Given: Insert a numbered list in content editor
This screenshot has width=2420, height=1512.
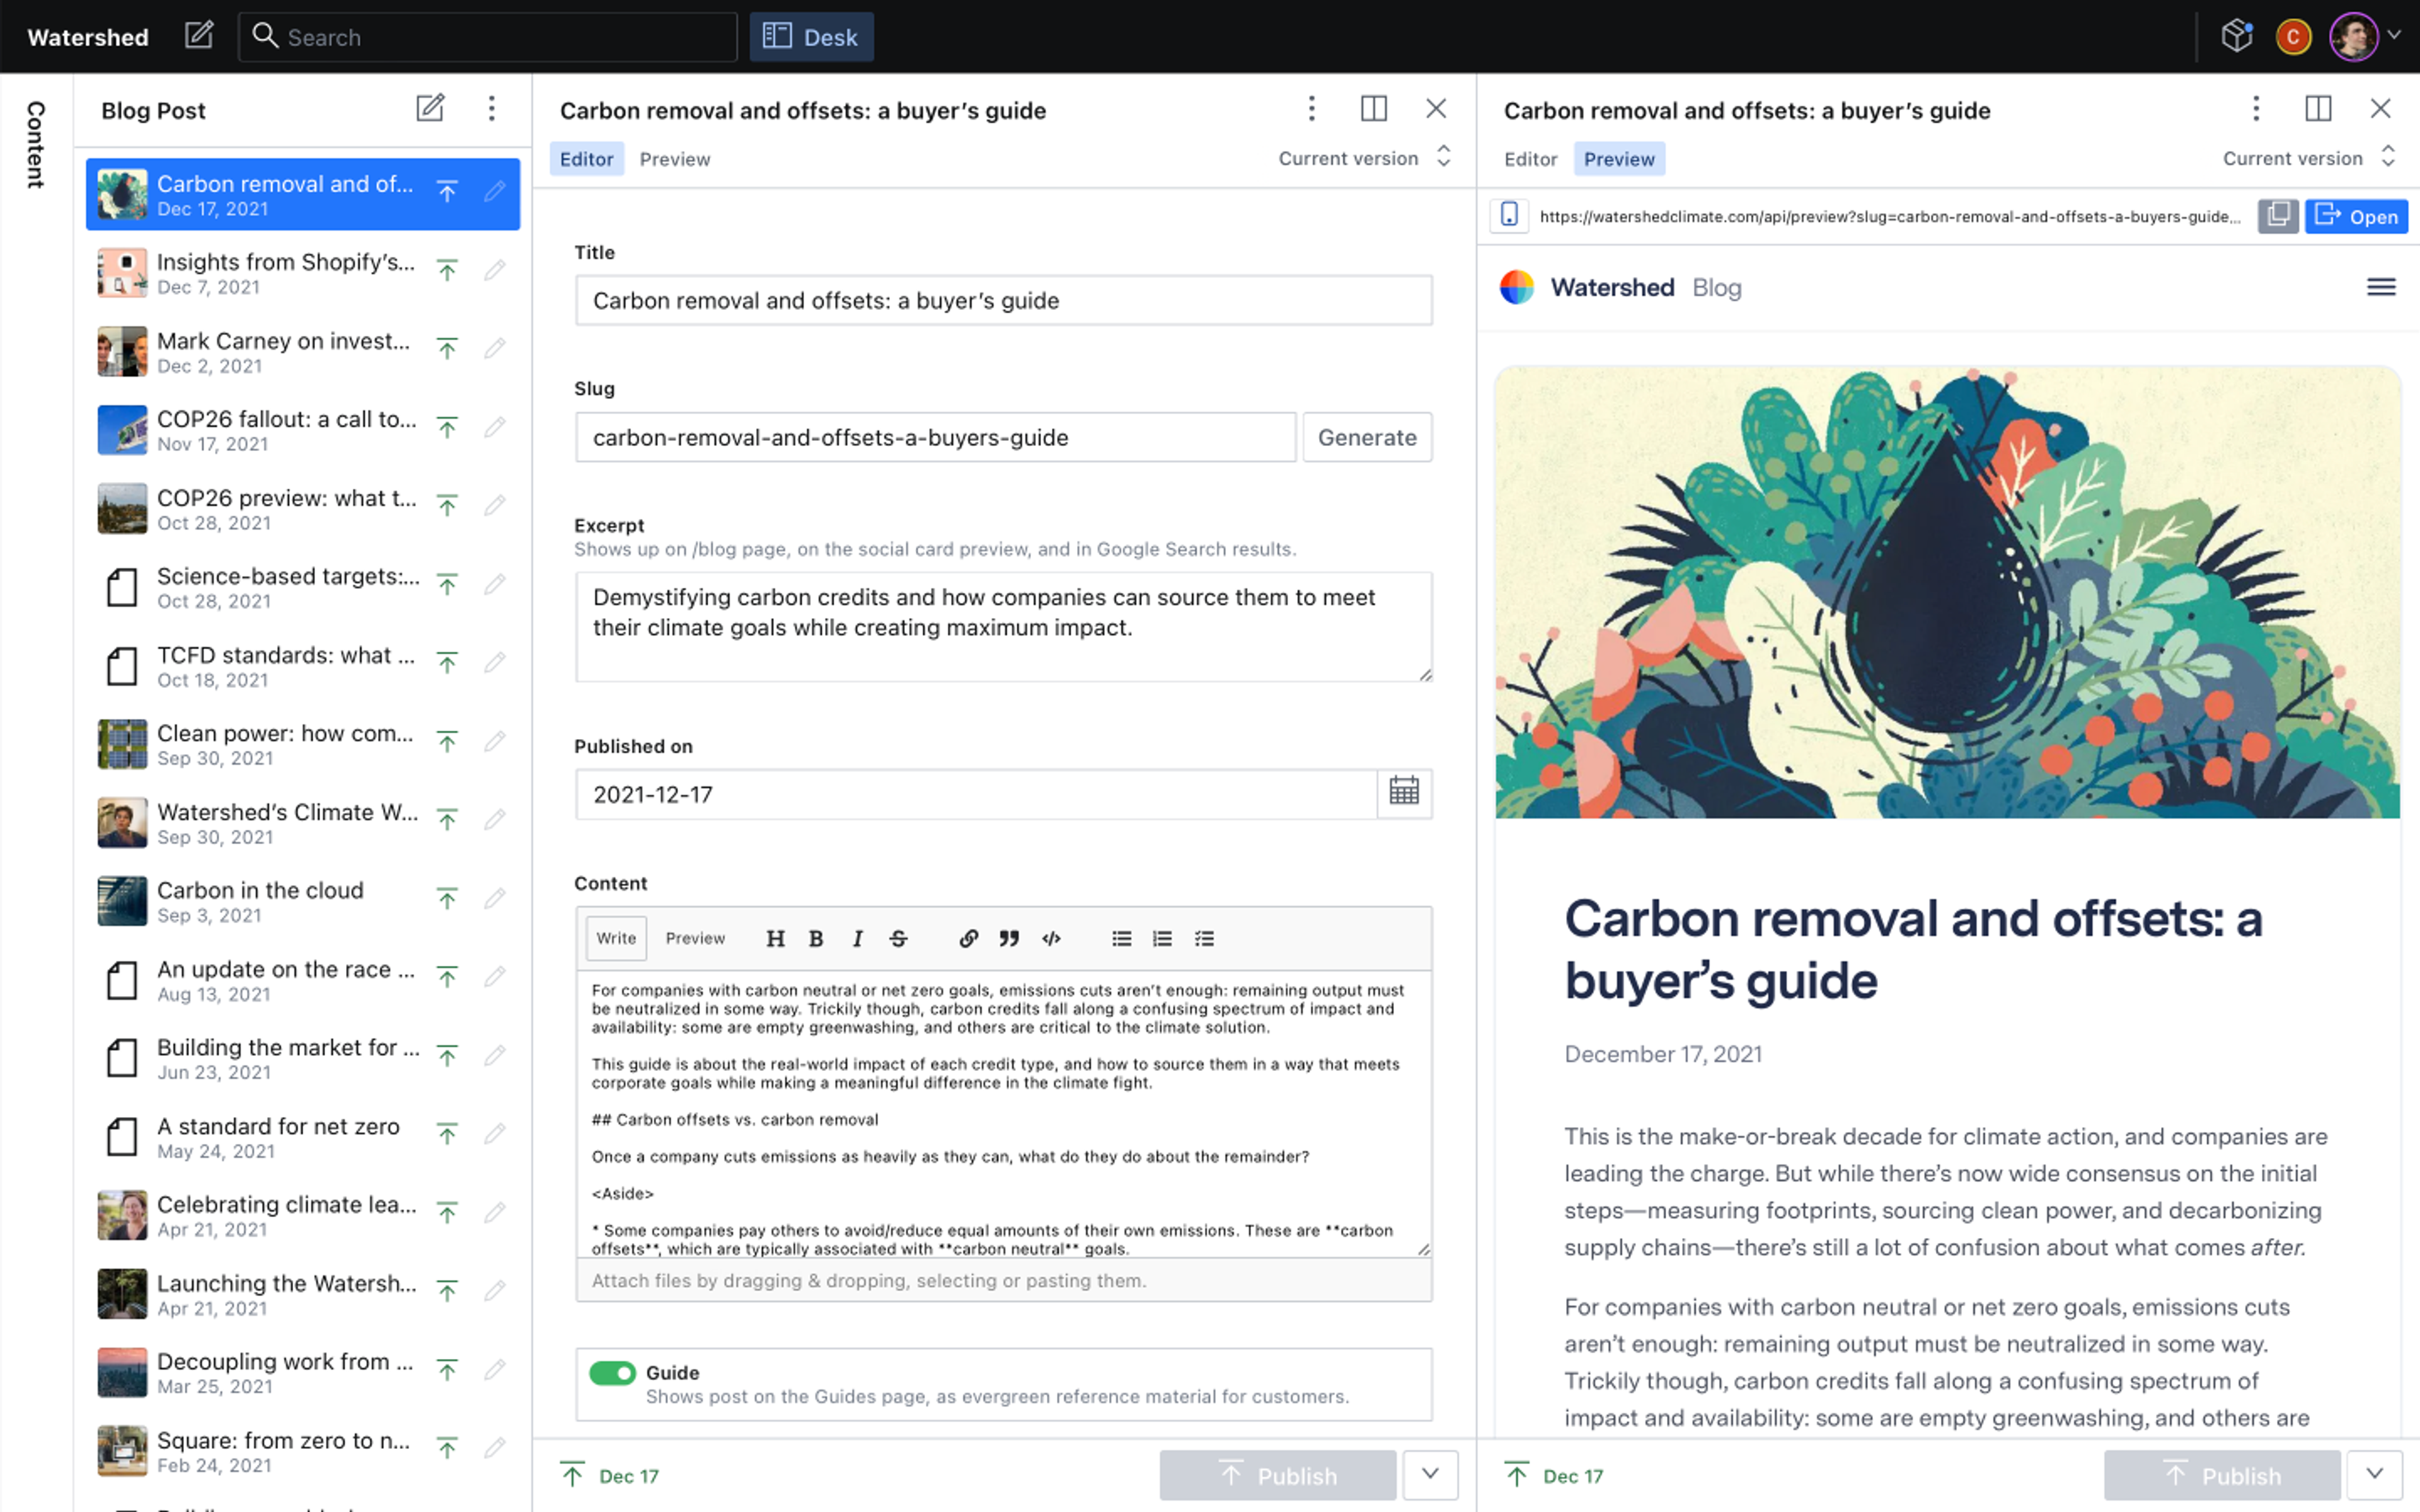Looking at the screenshot, I should 1162,938.
